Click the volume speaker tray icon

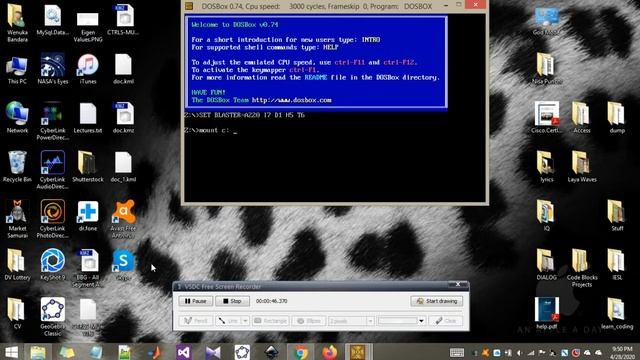click(x=519, y=353)
